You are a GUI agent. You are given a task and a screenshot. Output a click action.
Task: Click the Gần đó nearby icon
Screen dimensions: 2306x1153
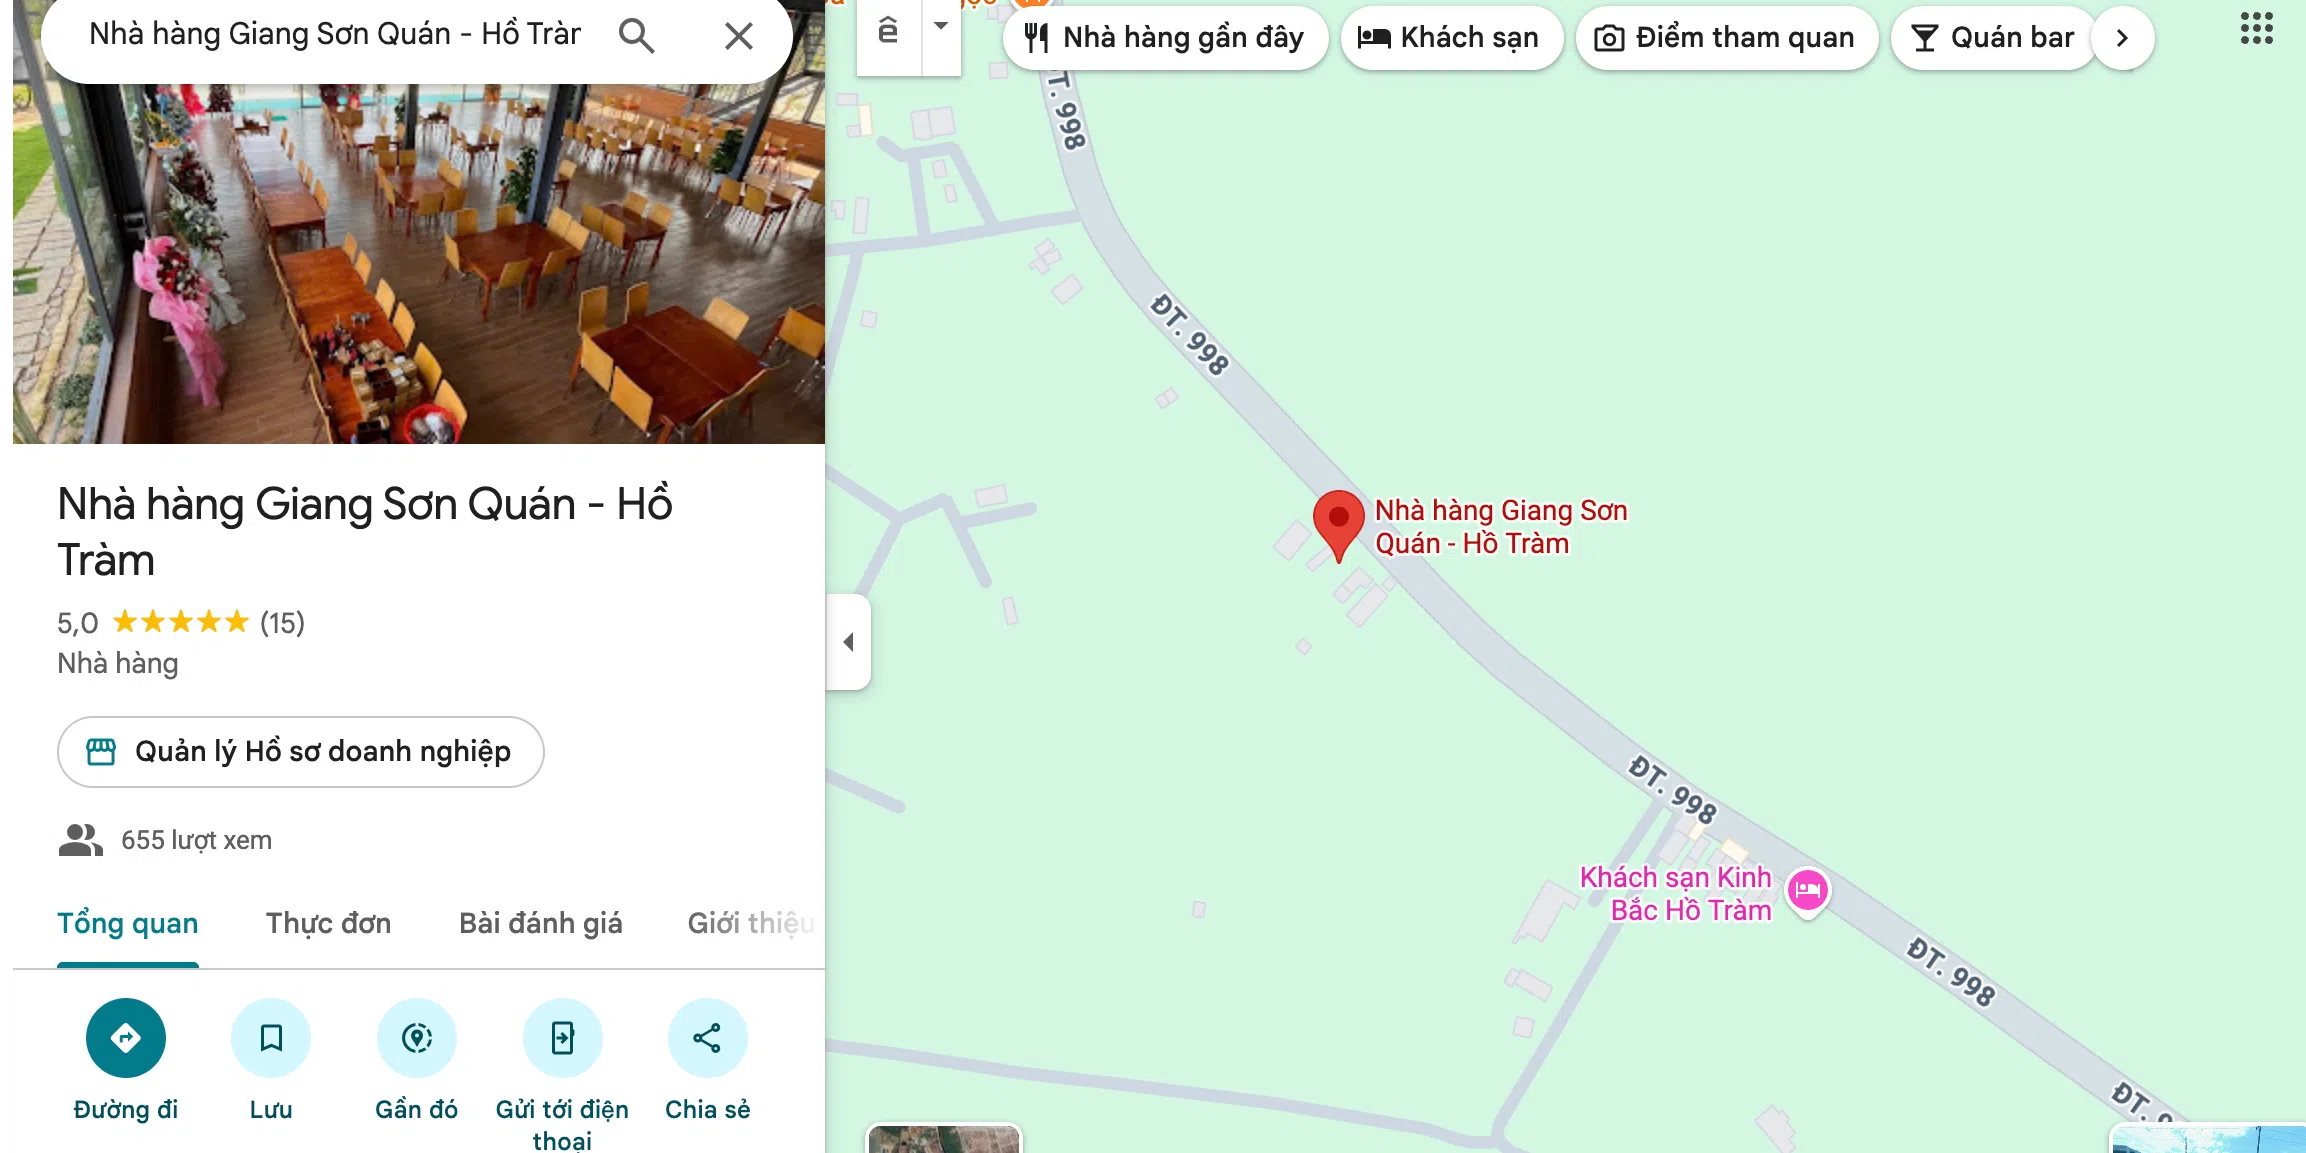[x=417, y=1038]
